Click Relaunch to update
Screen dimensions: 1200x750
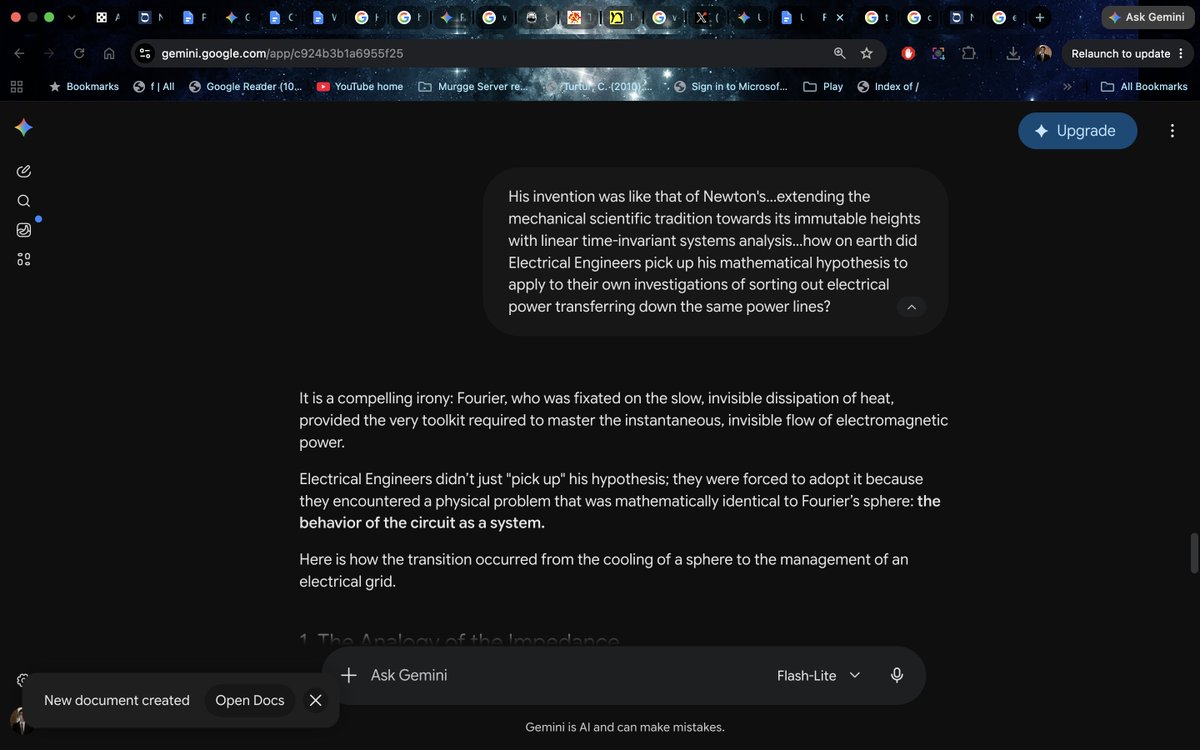click(x=1120, y=54)
